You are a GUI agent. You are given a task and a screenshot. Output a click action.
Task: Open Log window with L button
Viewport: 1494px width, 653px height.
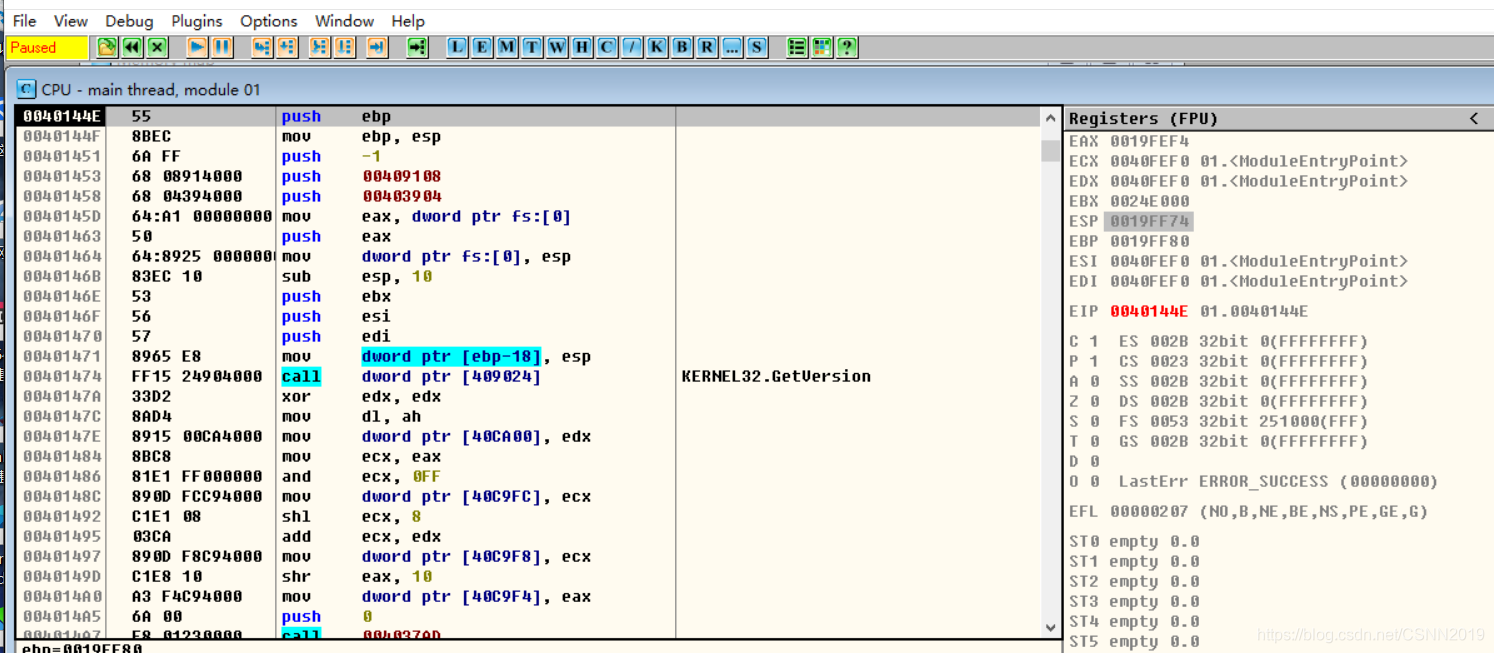point(458,47)
